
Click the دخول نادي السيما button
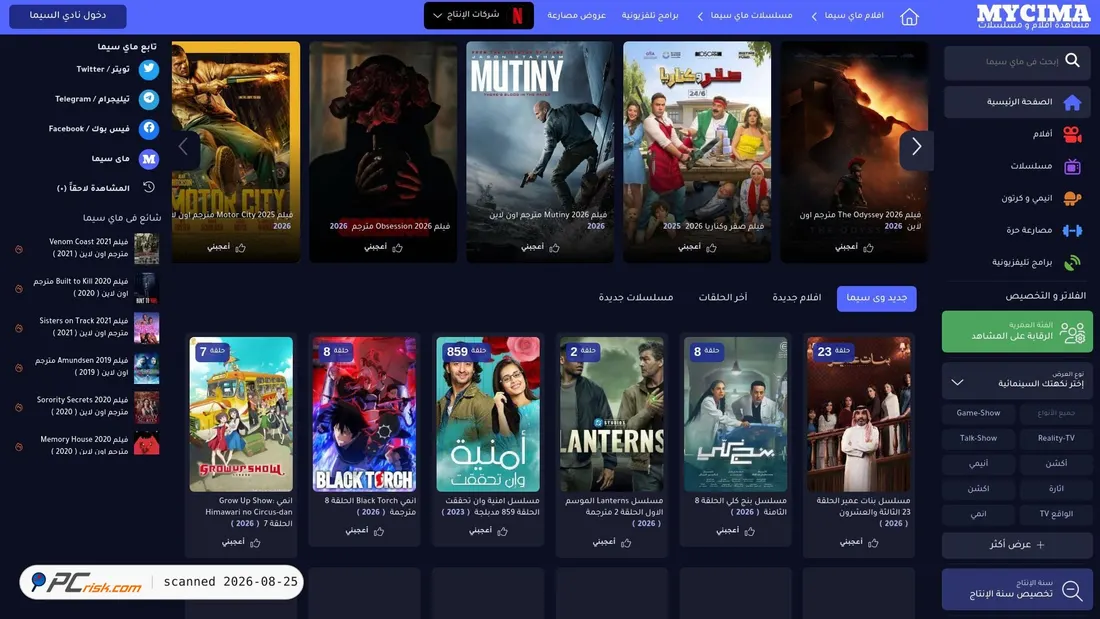pos(67,15)
